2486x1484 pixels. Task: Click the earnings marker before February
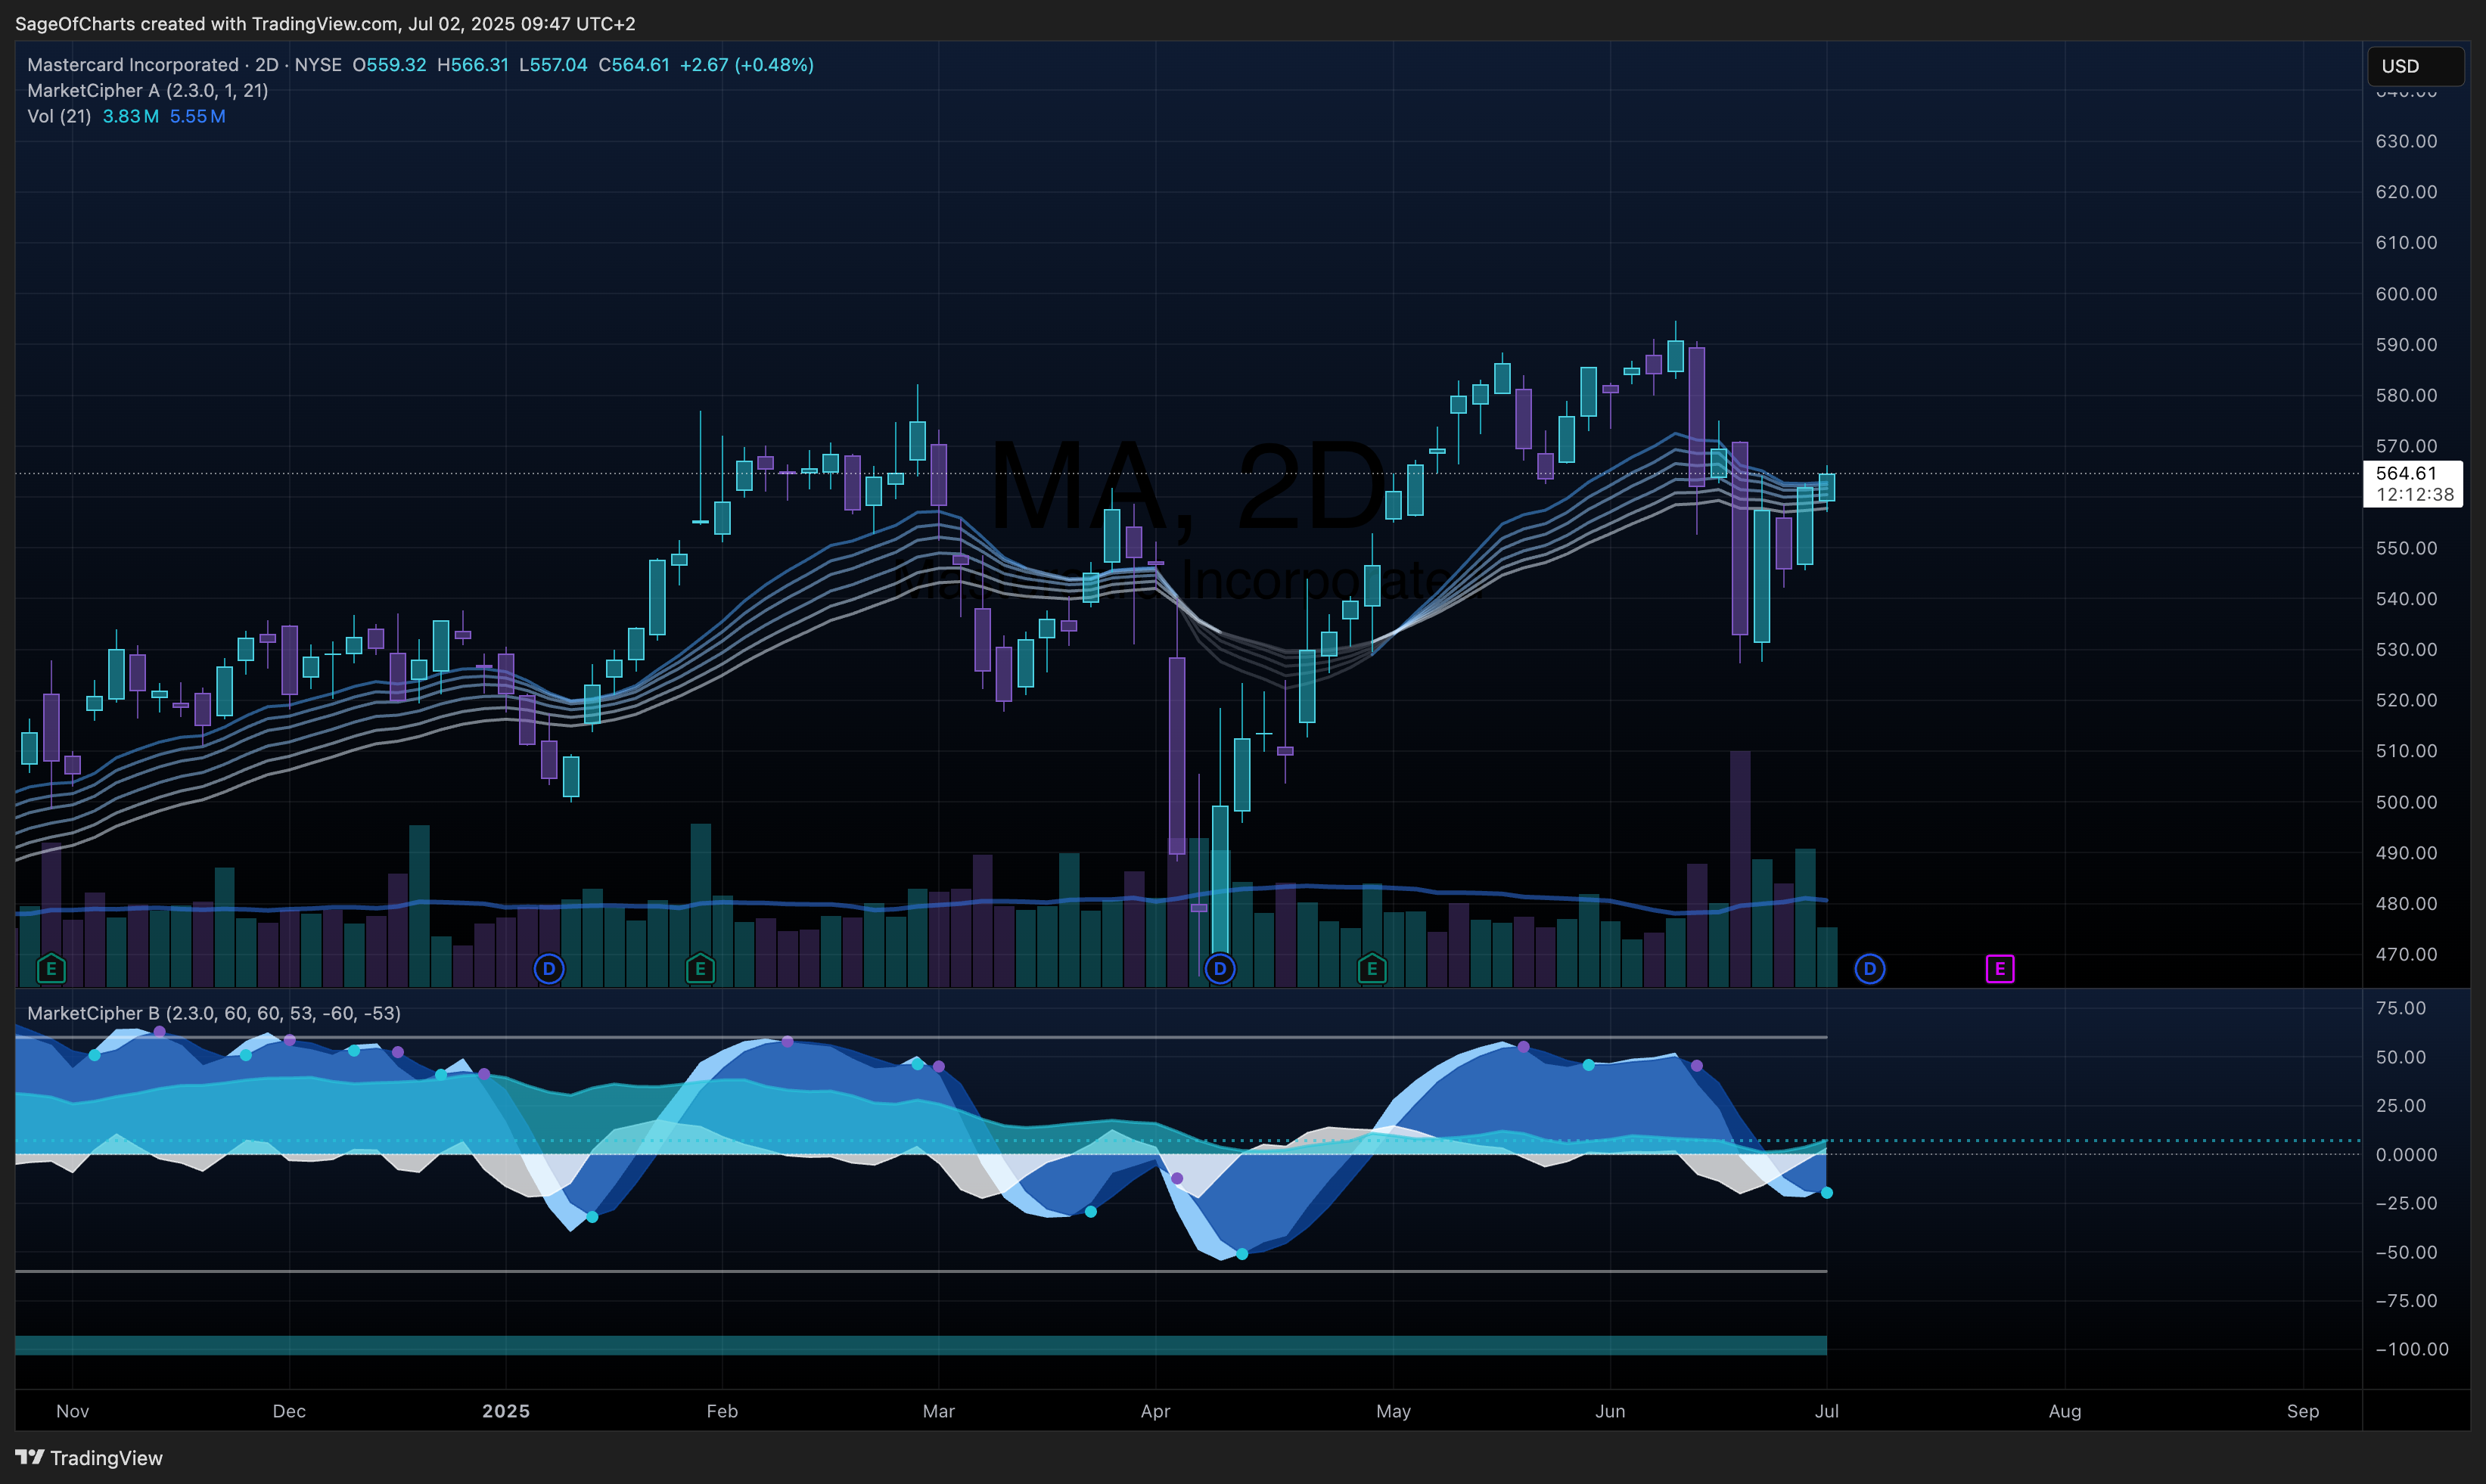(700, 968)
